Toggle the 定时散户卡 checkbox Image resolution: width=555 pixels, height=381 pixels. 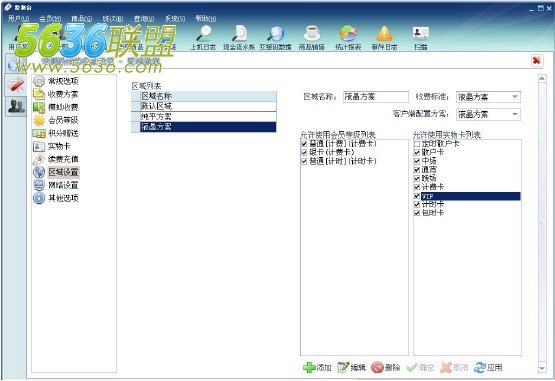[x=417, y=144]
